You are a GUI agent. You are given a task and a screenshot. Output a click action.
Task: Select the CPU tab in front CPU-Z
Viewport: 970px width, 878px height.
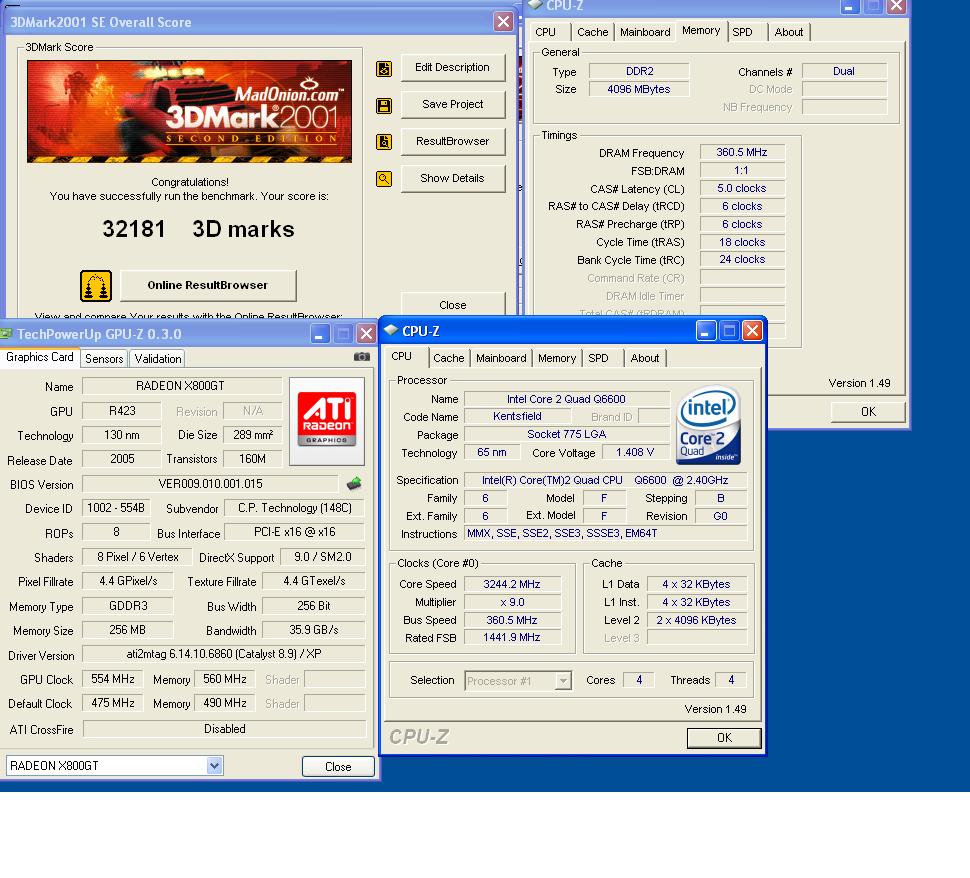(401, 356)
